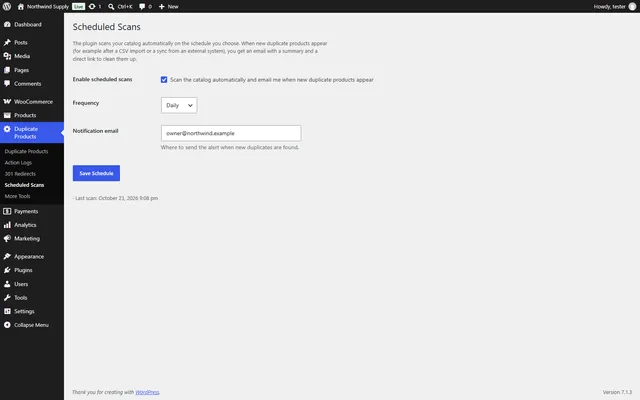This screenshot has width=640, height=400.
Task: Click the Users person icon
Action: tap(7, 284)
